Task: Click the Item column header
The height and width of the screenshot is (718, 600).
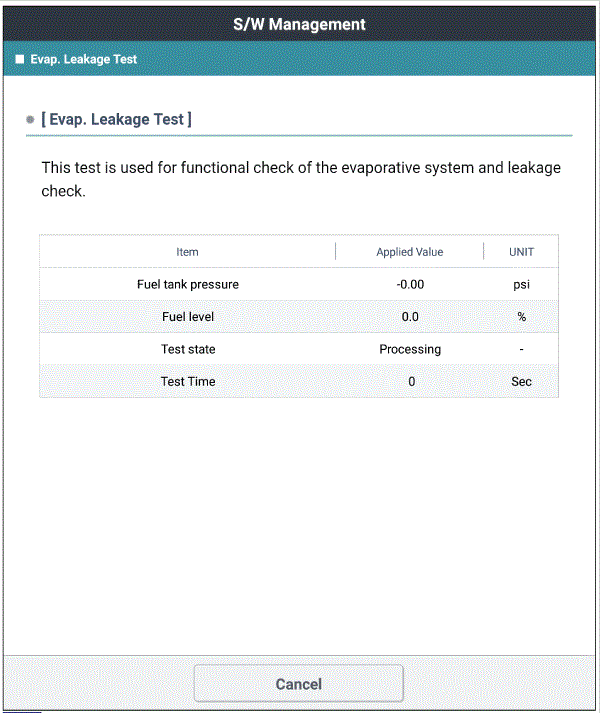Action: [187, 252]
